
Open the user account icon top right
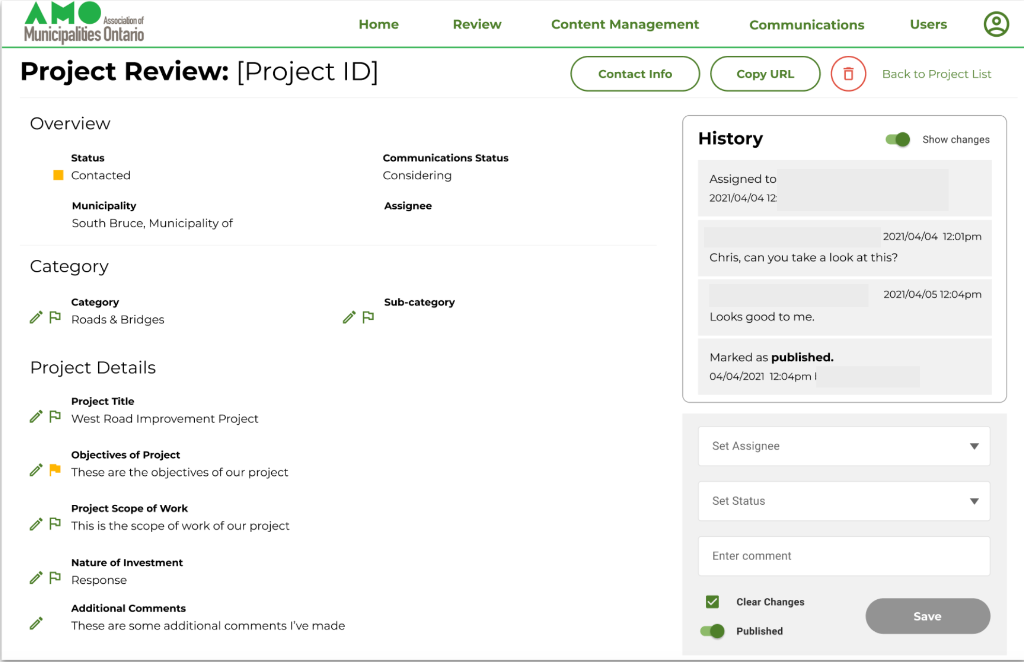point(996,23)
